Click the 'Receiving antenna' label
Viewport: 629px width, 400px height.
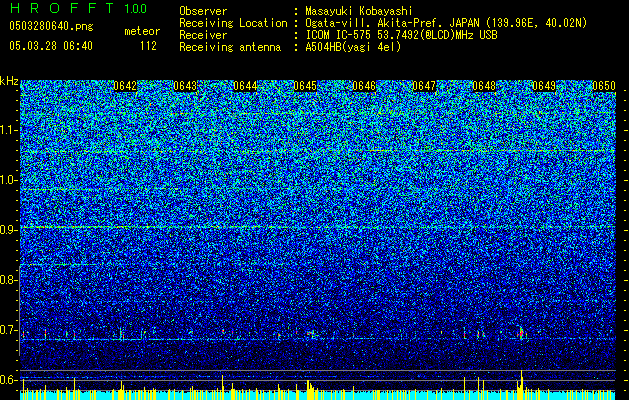pyautogui.click(x=230, y=47)
